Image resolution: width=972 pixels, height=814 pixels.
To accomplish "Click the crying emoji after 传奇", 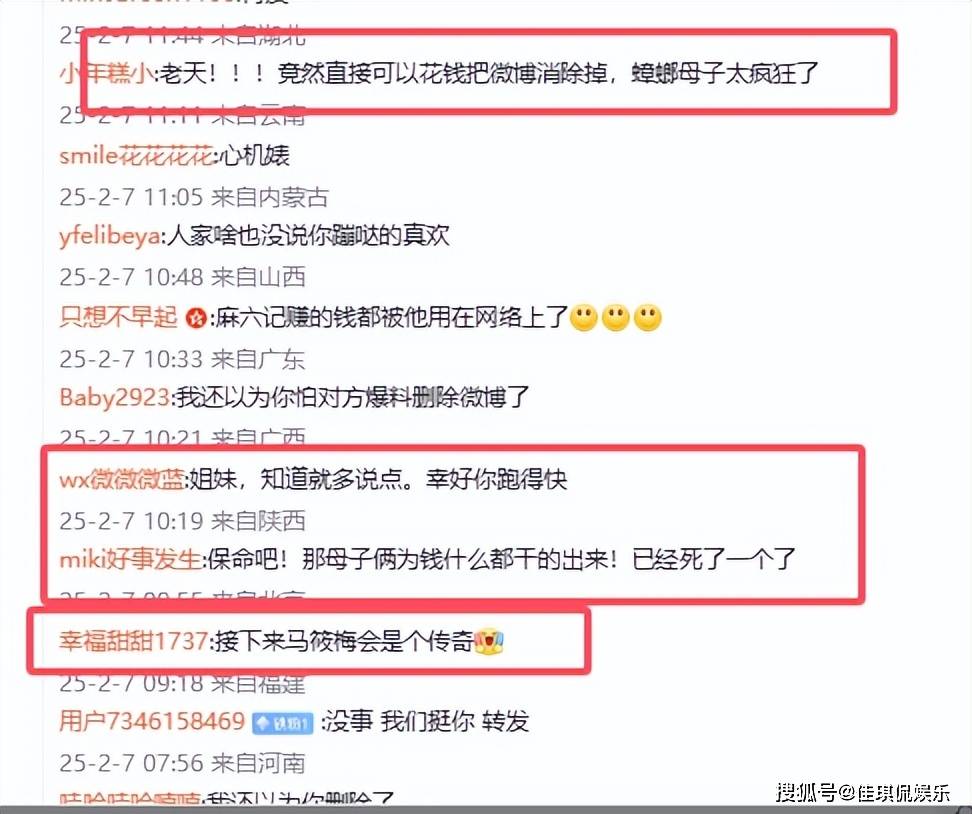I will pos(488,641).
